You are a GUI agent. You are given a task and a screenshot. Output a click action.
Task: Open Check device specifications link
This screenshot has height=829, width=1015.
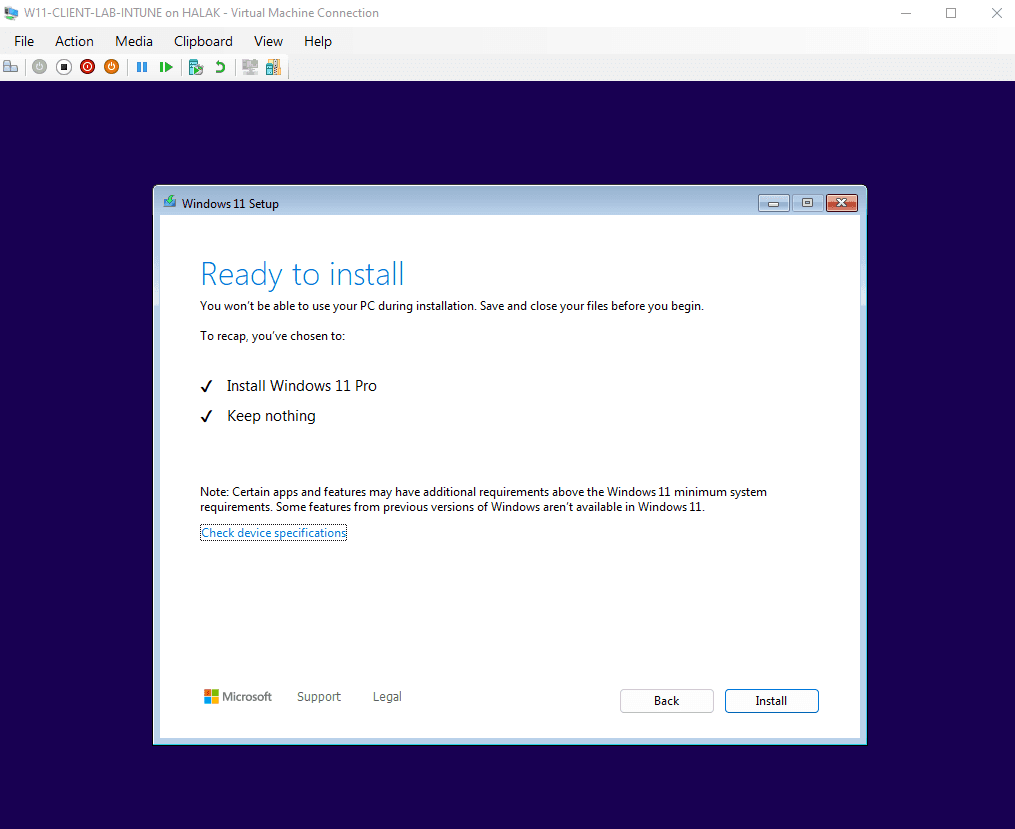pos(273,532)
